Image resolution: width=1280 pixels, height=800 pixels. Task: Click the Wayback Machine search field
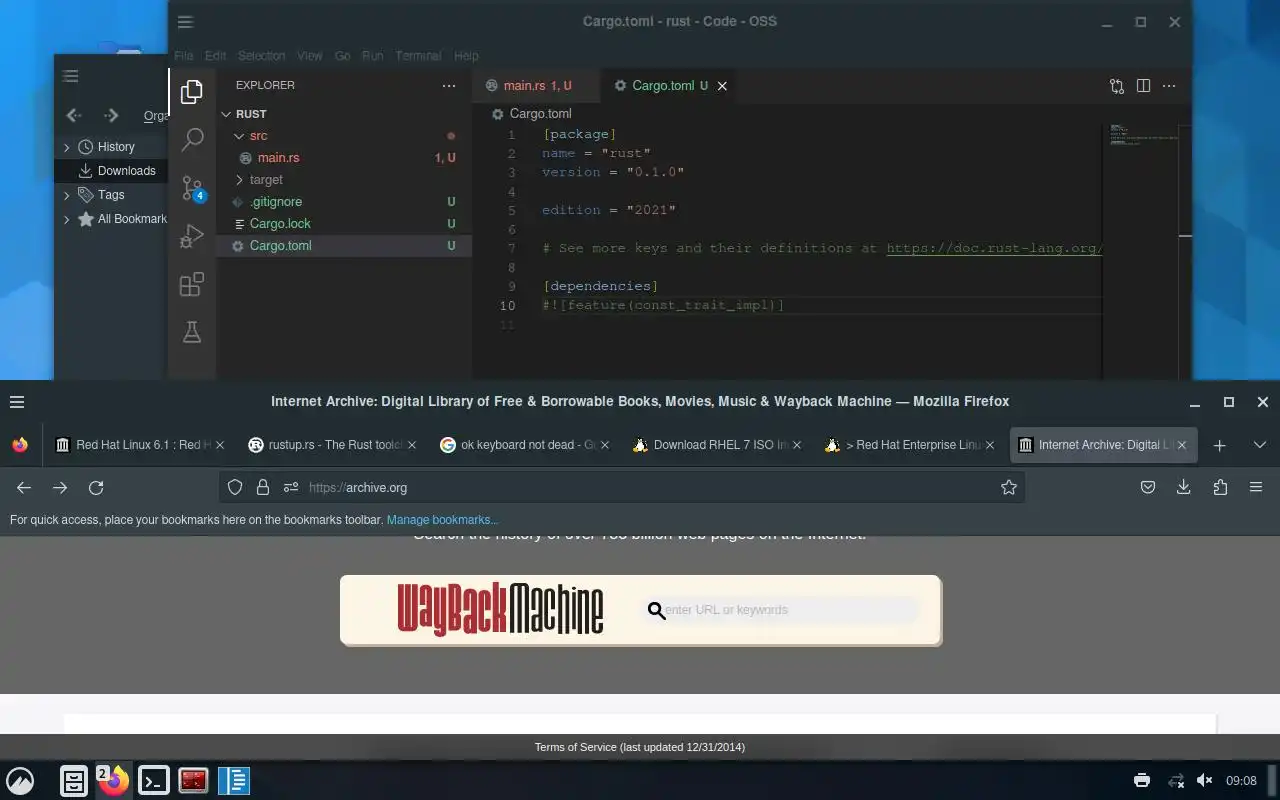click(x=781, y=610)
